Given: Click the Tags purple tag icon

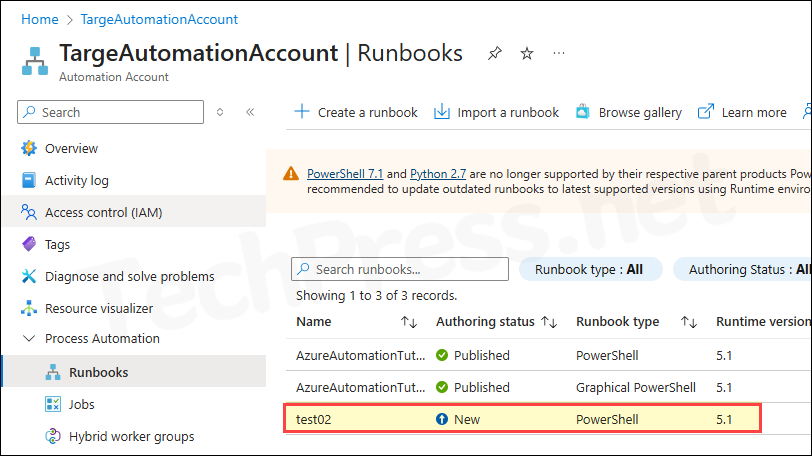Looking at the screenshot, I should [x=29, y=244].
